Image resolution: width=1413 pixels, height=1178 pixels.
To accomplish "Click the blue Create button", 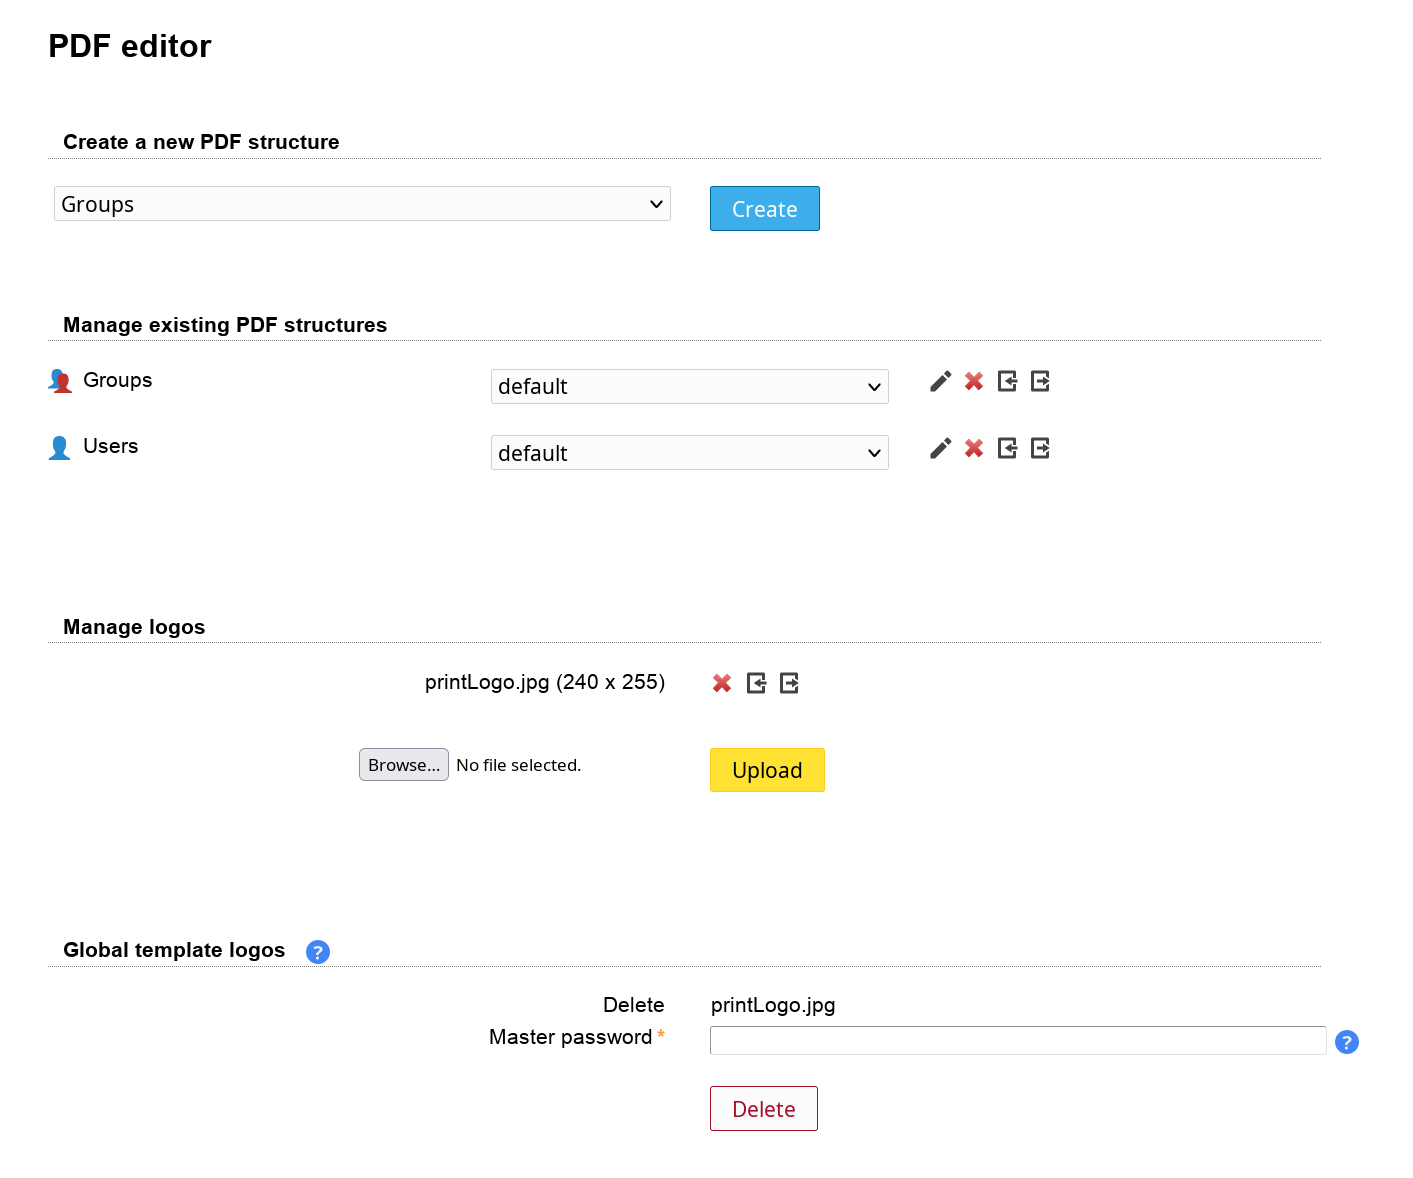I will 764,209.
